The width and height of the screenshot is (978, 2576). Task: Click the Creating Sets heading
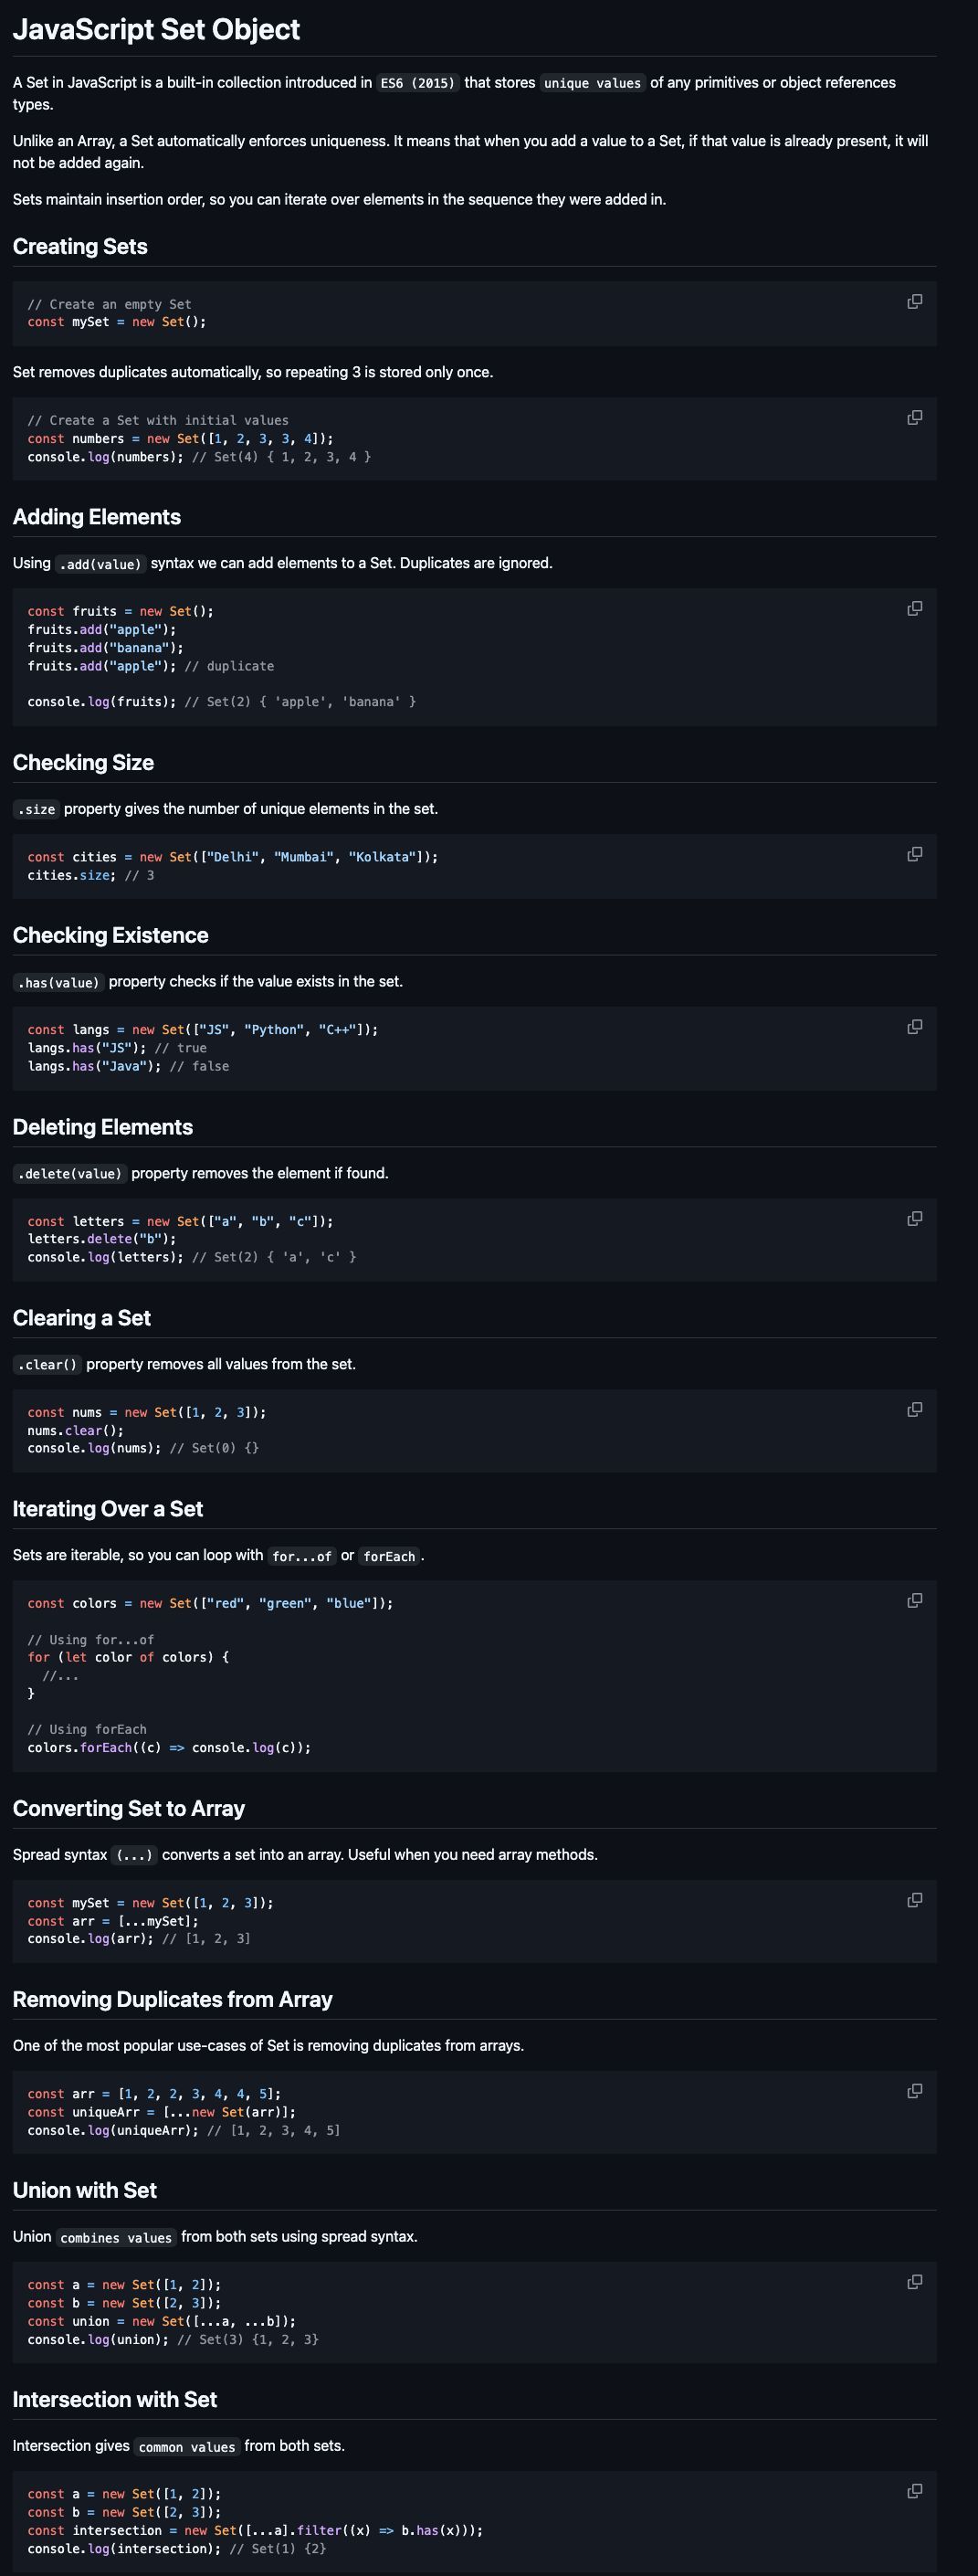pos(80,247)
